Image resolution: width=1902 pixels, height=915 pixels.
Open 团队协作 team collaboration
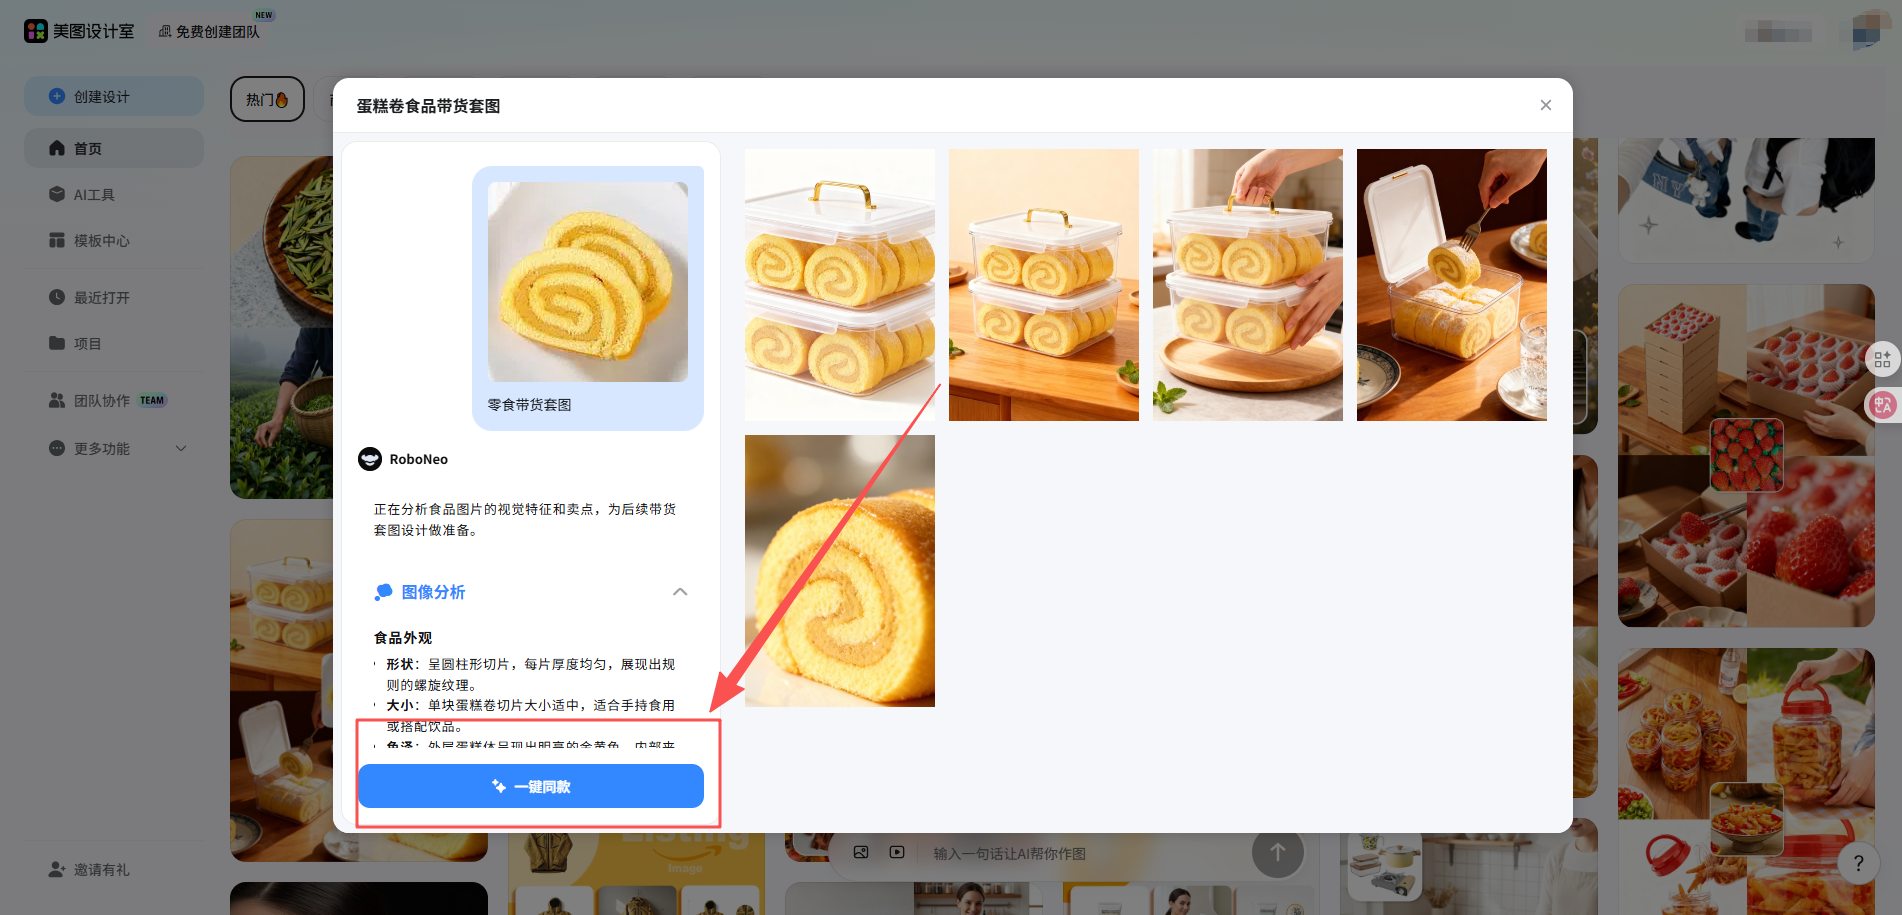[x=101, y=400]
